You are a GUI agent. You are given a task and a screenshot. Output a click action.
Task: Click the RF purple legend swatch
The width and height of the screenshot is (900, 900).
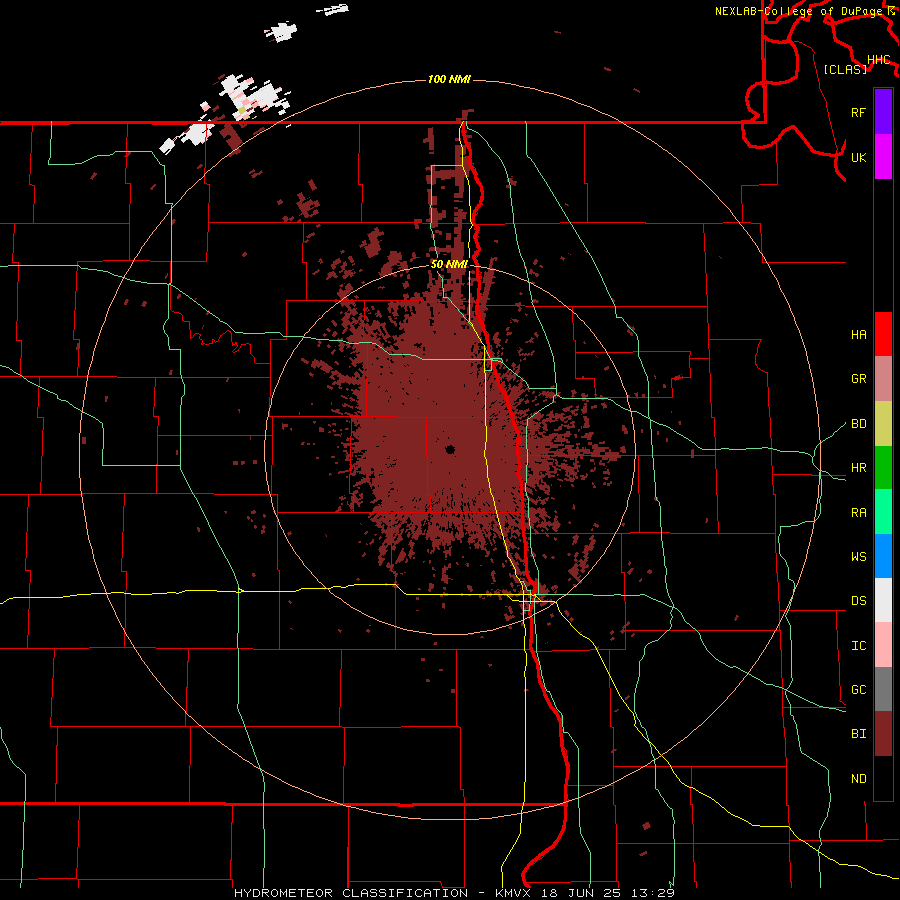pos(883,112)
